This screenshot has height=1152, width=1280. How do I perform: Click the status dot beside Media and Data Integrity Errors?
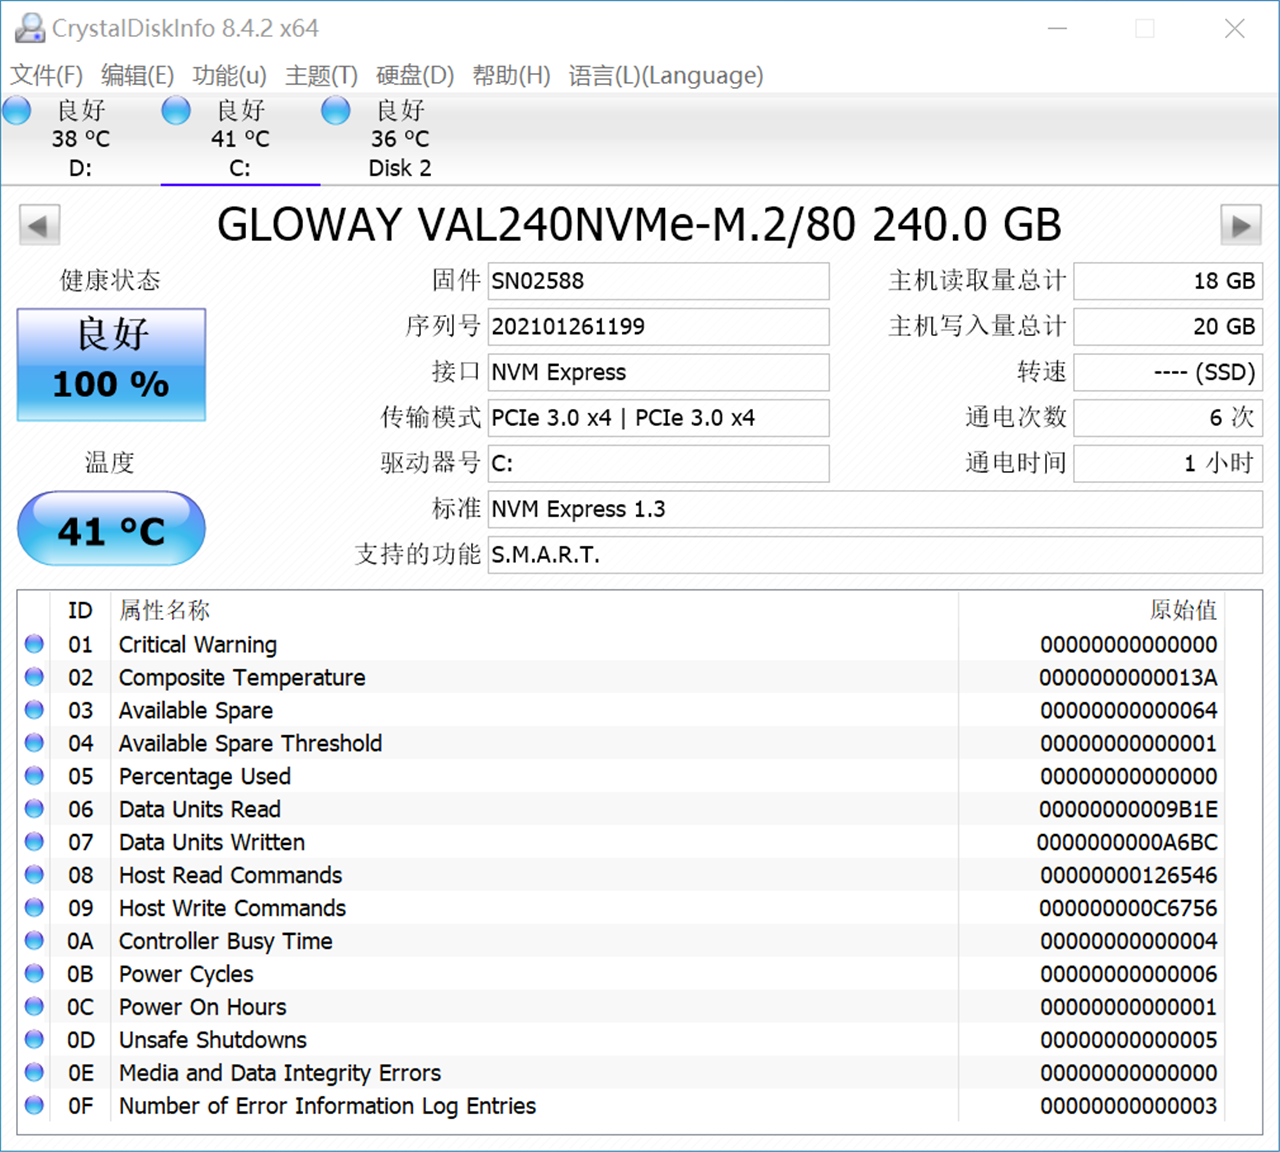(33, 1073)
